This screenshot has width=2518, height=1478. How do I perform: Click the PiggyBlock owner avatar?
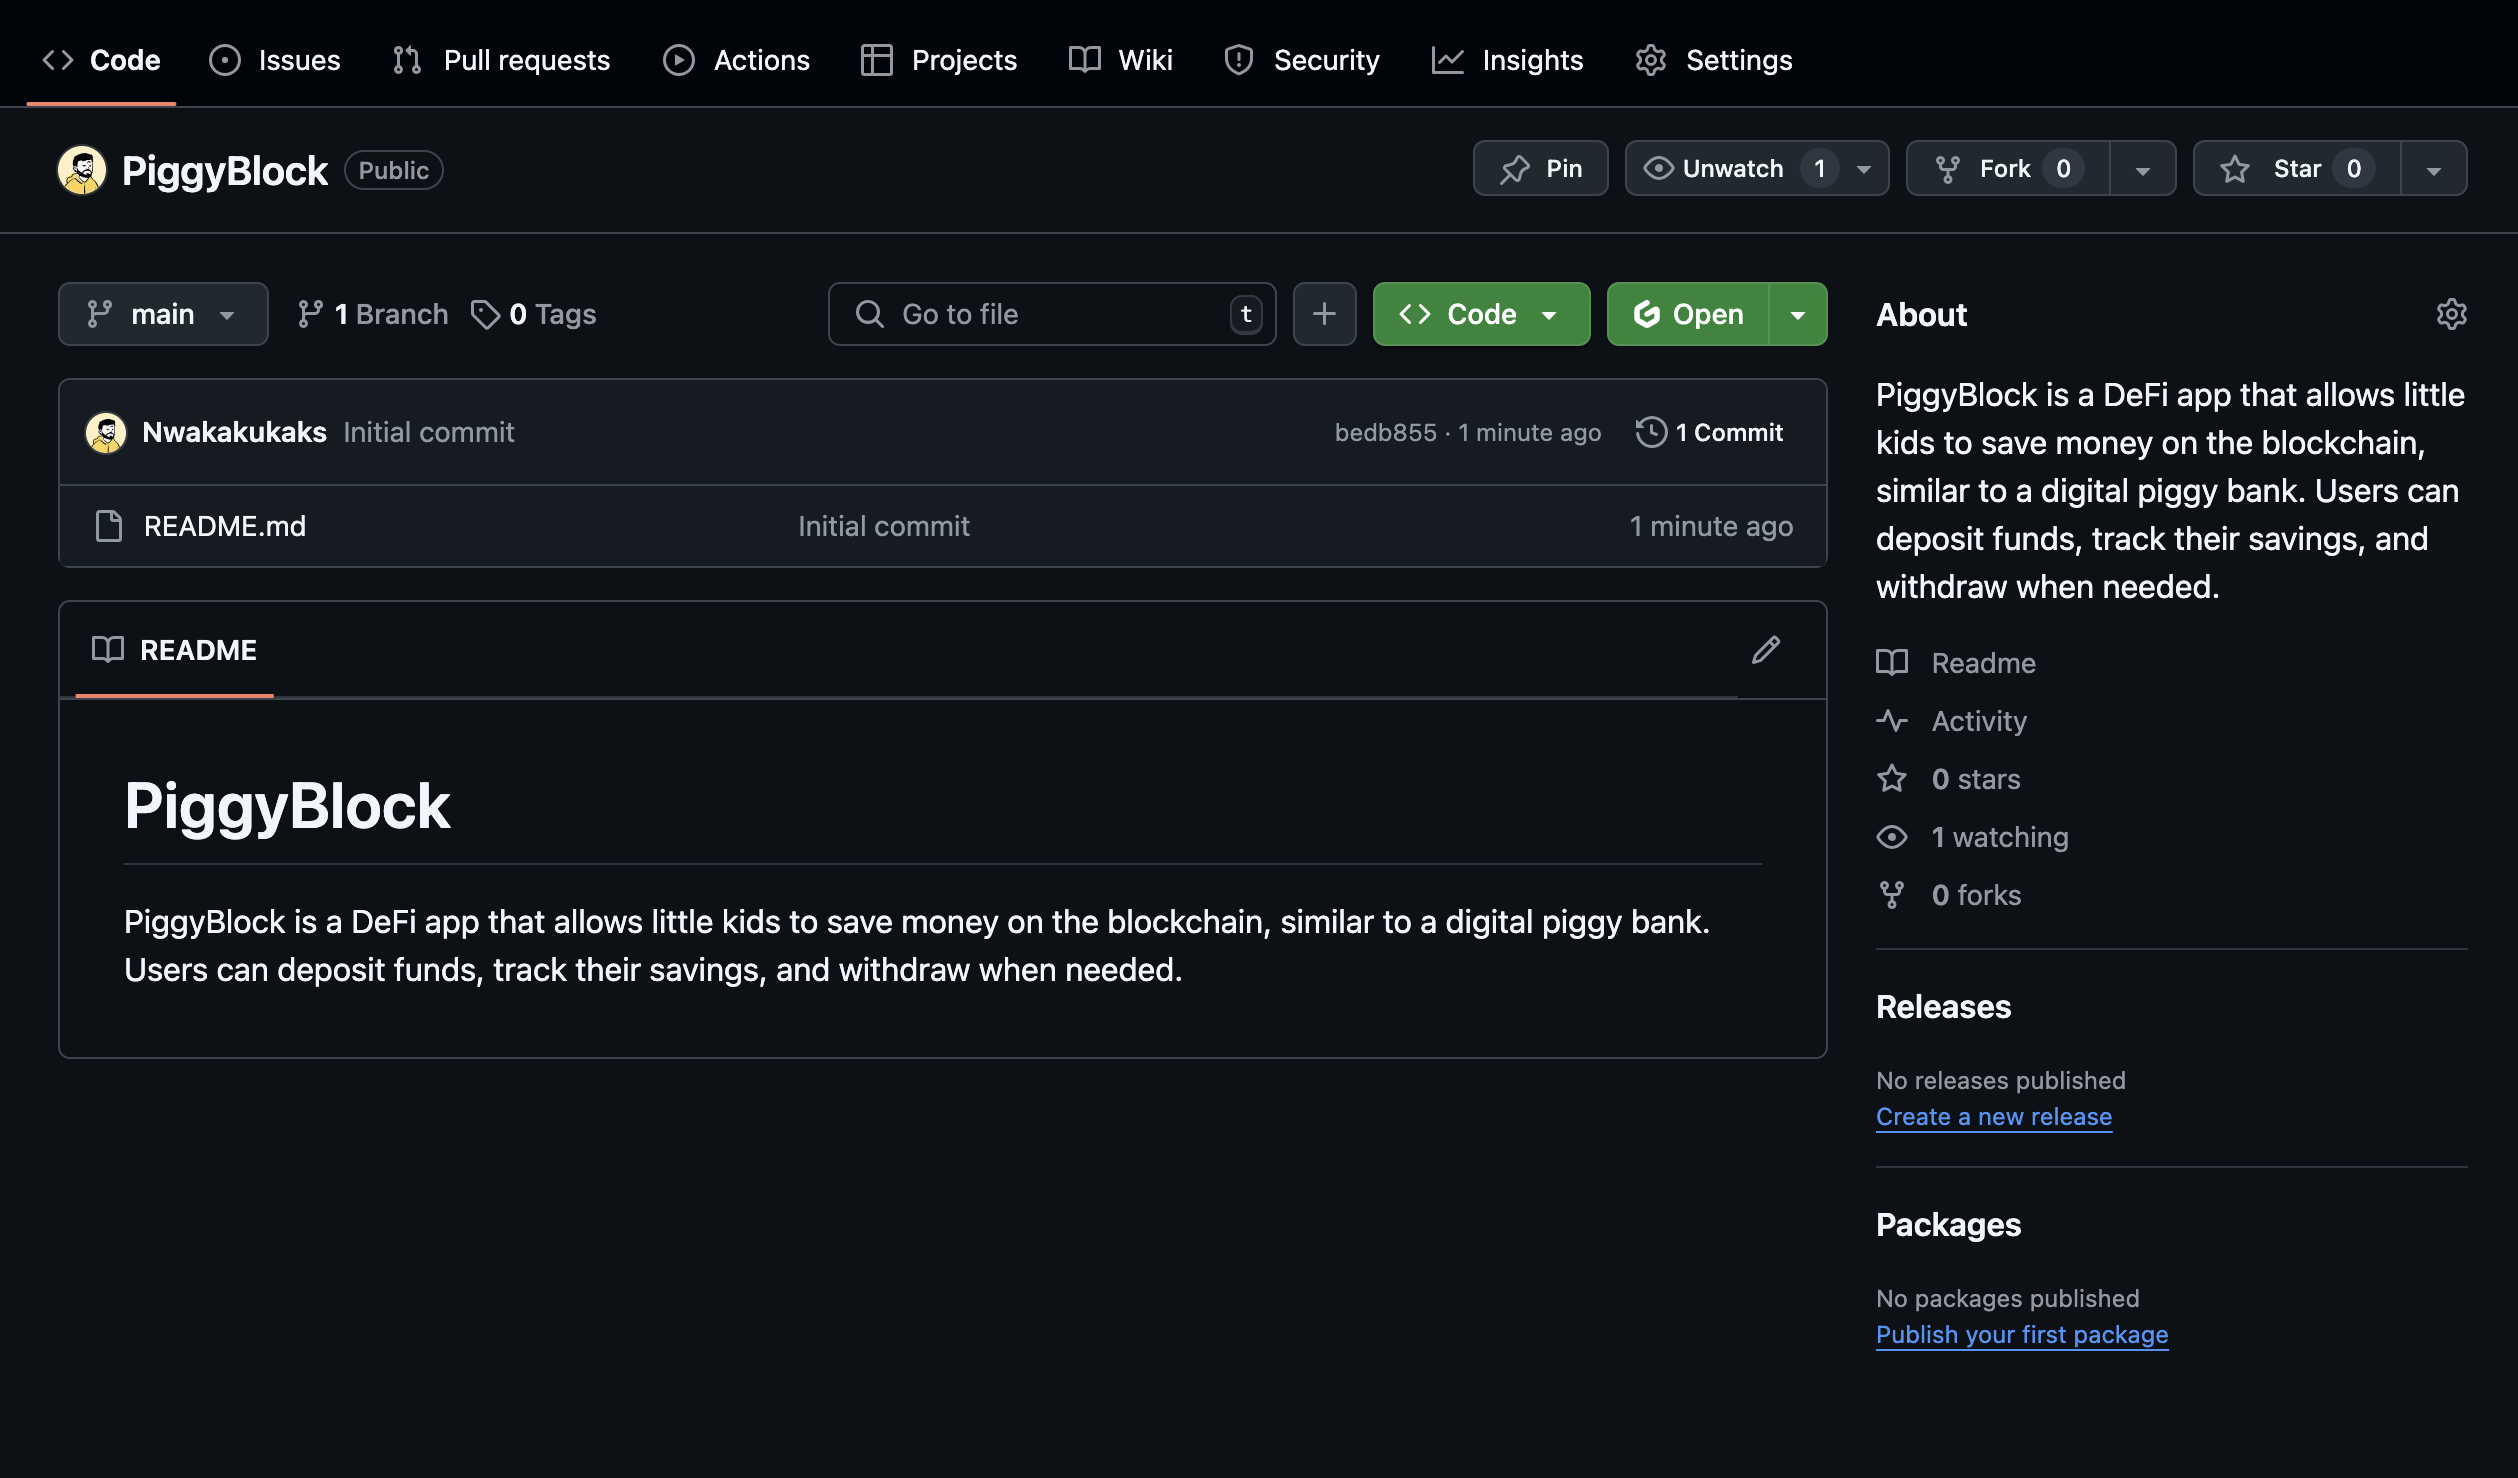click(x=82, y=170)
